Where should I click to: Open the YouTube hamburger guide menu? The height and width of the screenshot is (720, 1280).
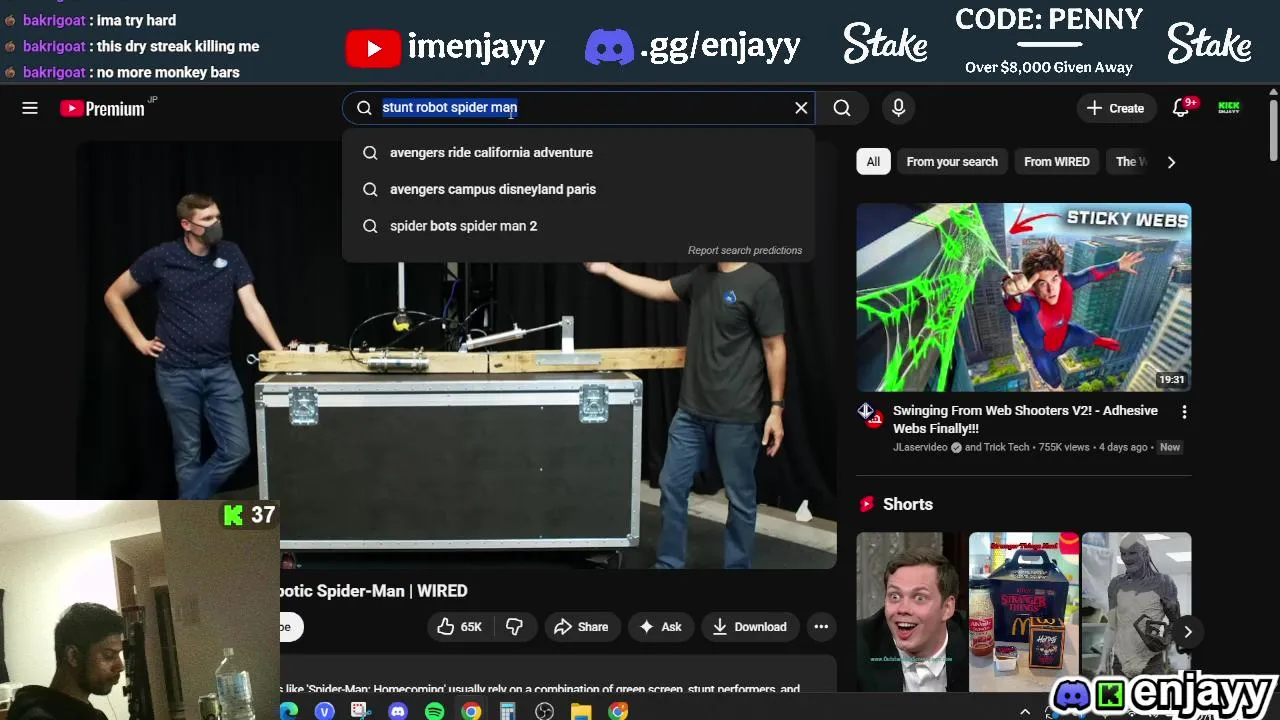click(x=30, y=108)
